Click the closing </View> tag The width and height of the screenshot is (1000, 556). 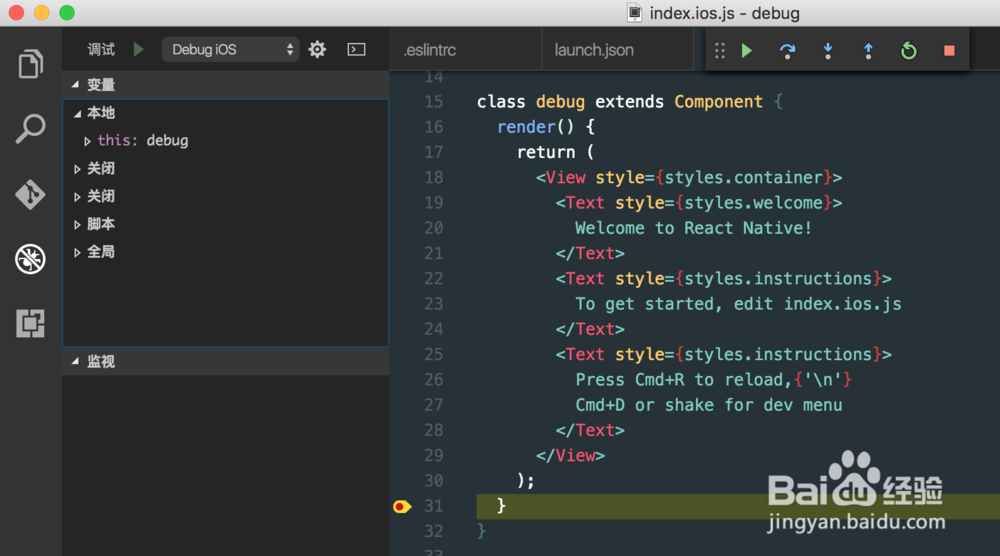click(x=570, y=455)
